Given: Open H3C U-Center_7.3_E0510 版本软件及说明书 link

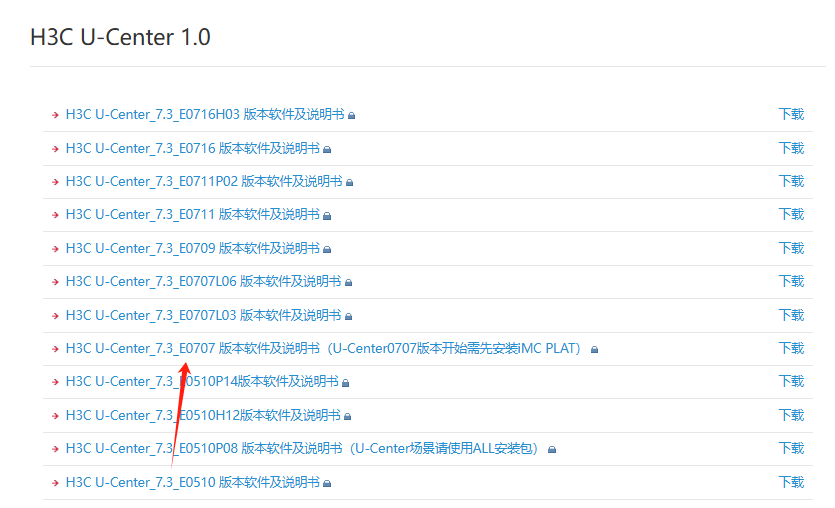Looking at the screenshot, I should click(193, 482).
